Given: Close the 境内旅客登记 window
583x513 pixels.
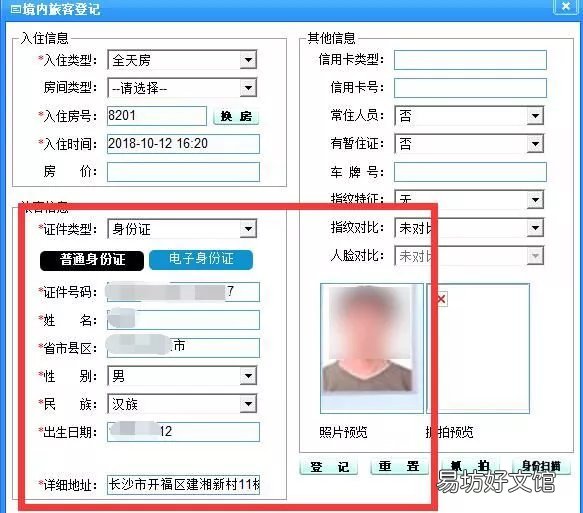Looking at the screenshot, I should pos(566,6).
